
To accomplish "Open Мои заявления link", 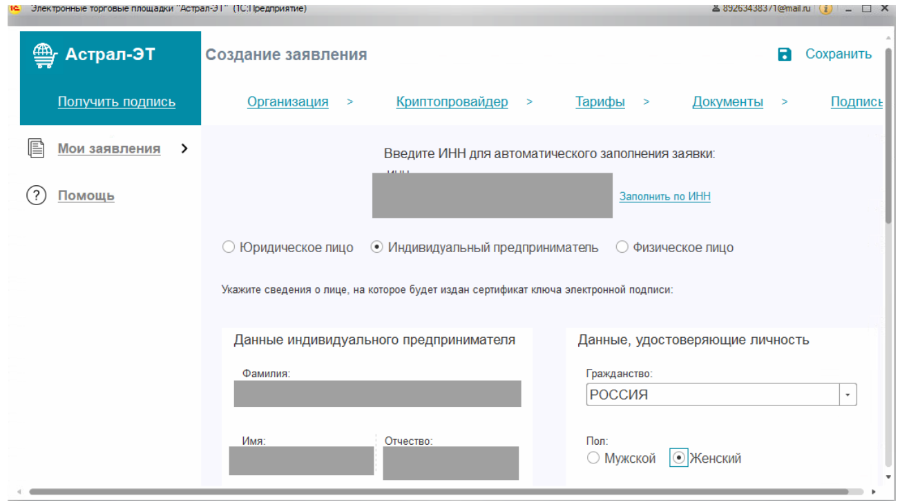I will [109, 149].
